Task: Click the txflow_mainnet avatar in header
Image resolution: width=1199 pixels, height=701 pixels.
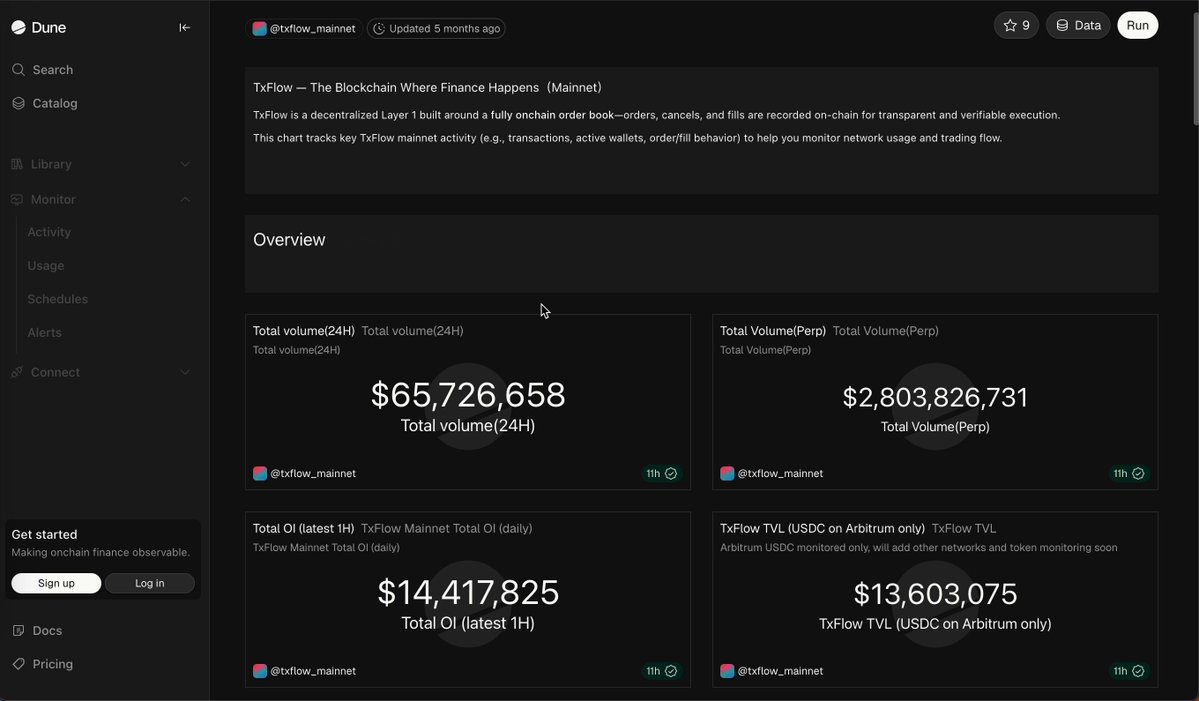Action: [259, 28]
